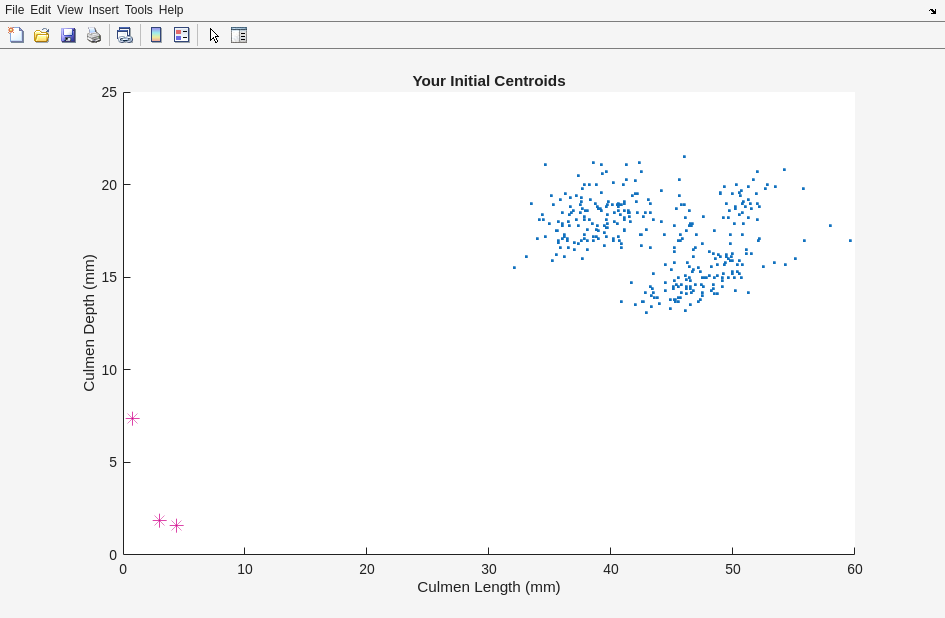This screenshot has width=945, height=618.
Task: Expand the View menu
Action: click(x=70, y=10)
